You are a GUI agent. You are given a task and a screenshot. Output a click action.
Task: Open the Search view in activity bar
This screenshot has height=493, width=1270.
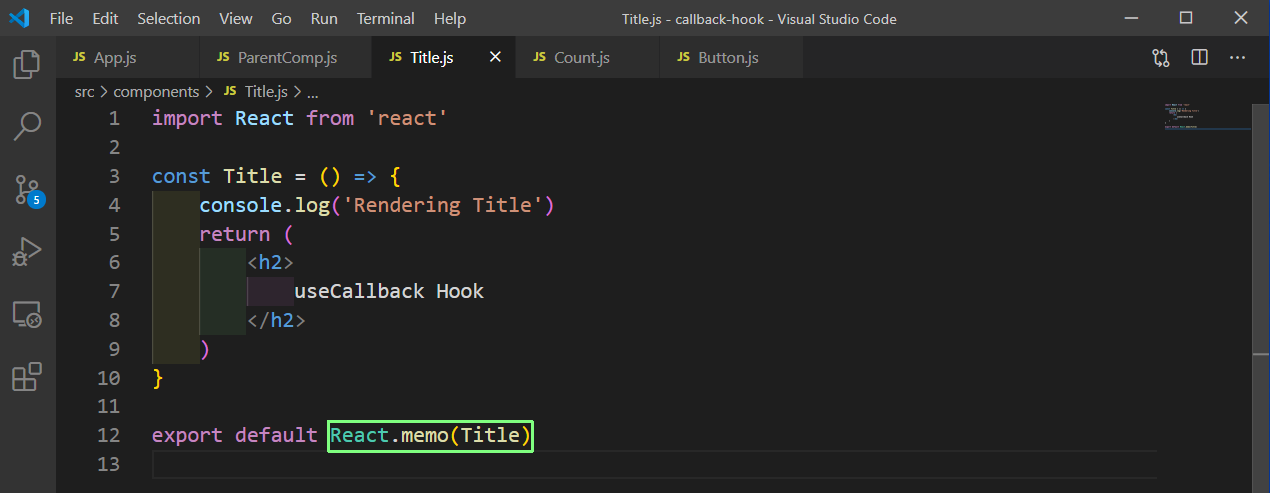(x=27, y=126)
